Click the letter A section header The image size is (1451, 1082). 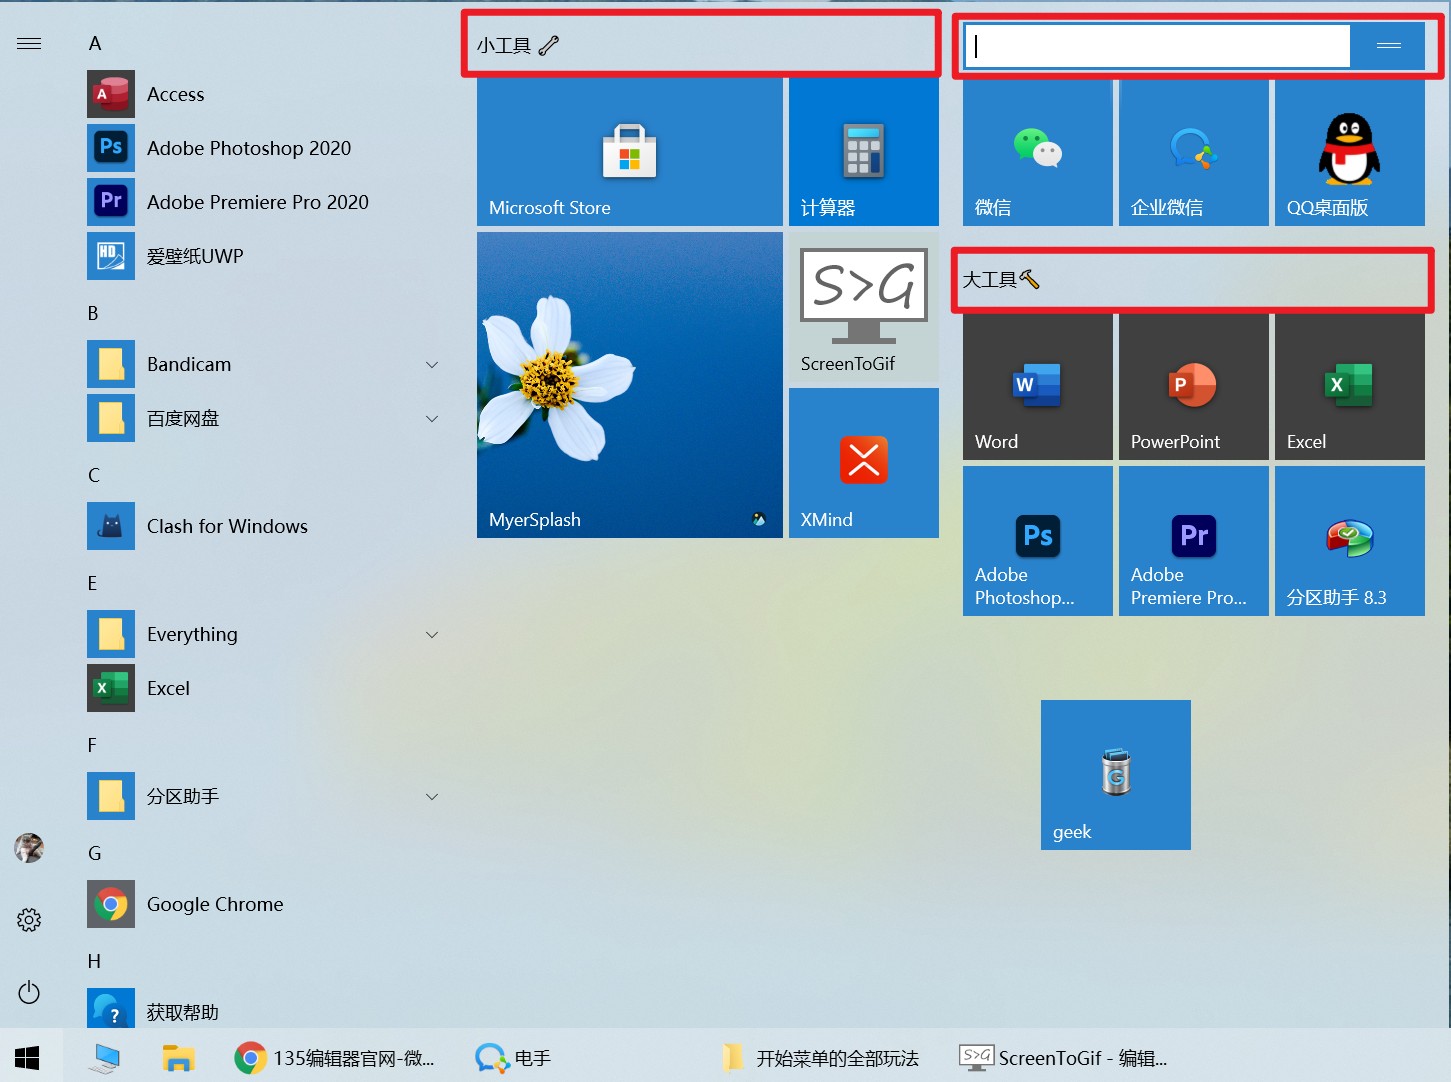click(x=95, y=43)
